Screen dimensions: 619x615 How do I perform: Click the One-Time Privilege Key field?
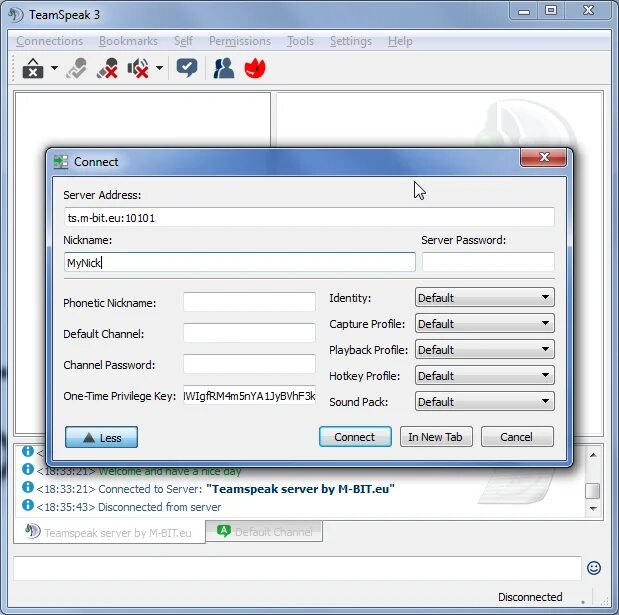pos(249,396)
